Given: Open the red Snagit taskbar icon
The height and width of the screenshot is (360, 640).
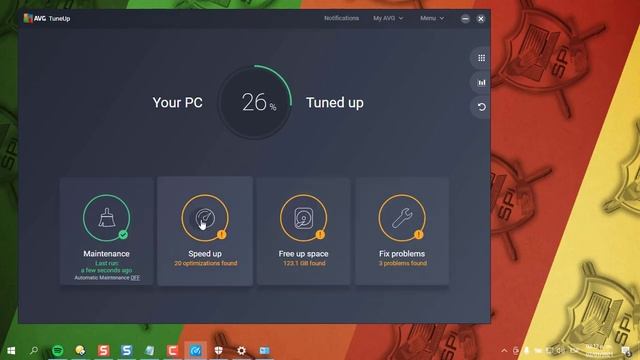Looking at the screenshot, I should 104,350.
